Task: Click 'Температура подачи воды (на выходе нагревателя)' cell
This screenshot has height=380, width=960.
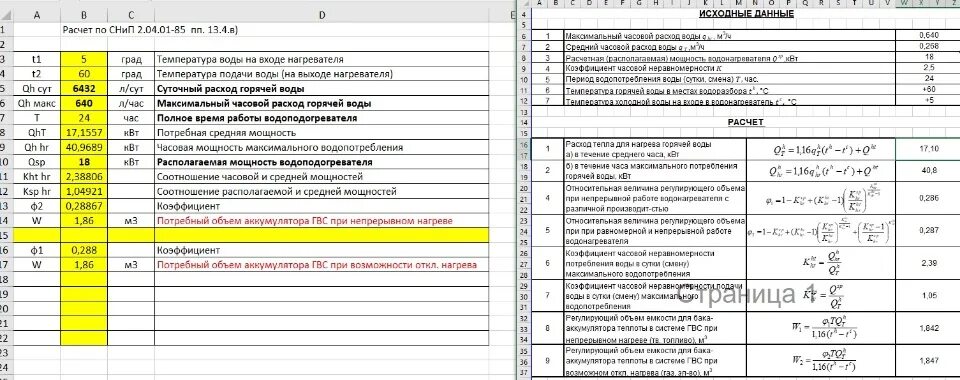Action: click(321, 74)
